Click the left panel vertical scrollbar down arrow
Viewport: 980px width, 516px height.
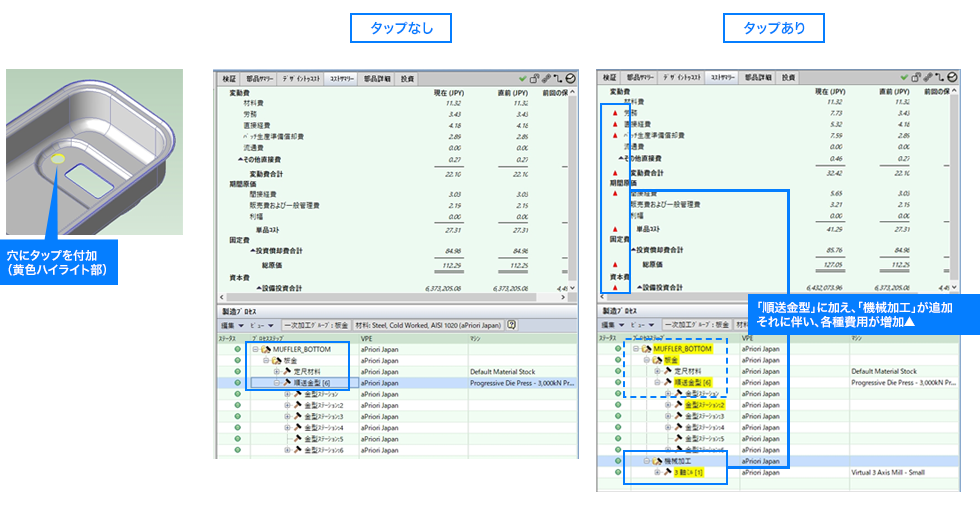[x=571, y=288]
